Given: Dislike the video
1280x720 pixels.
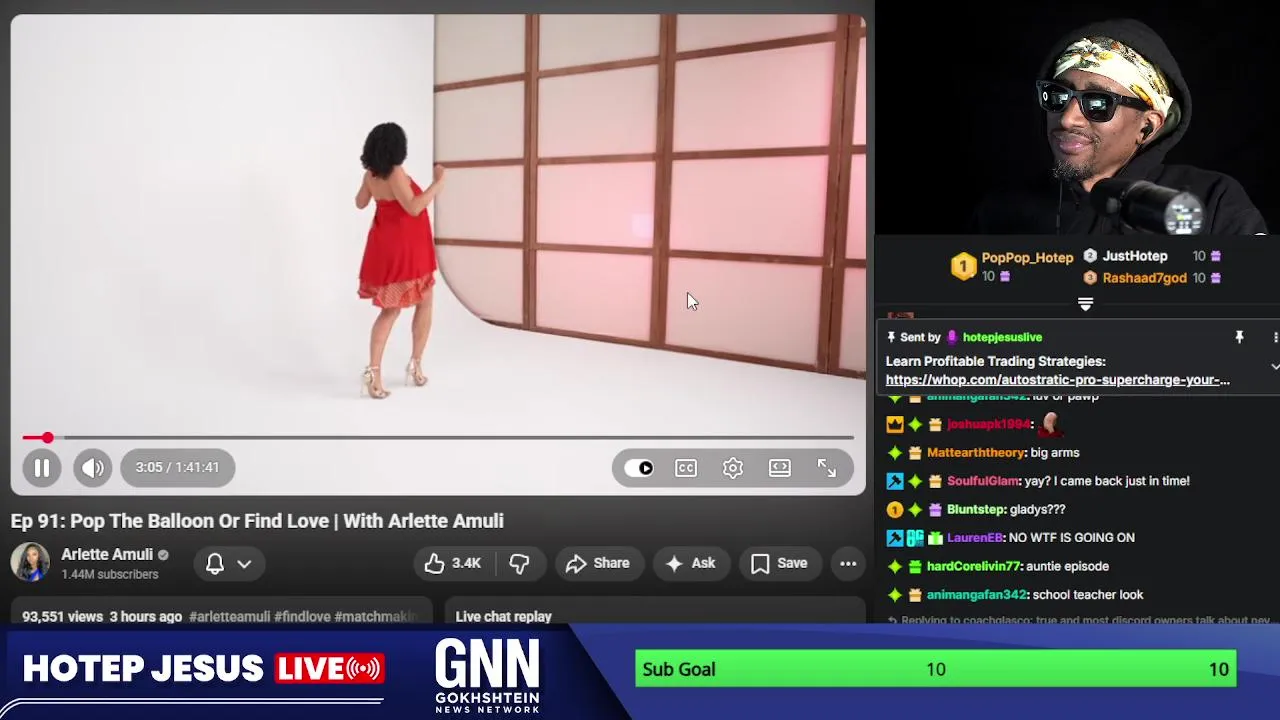Looking at the screenshot, I should (x=519, y=563).
